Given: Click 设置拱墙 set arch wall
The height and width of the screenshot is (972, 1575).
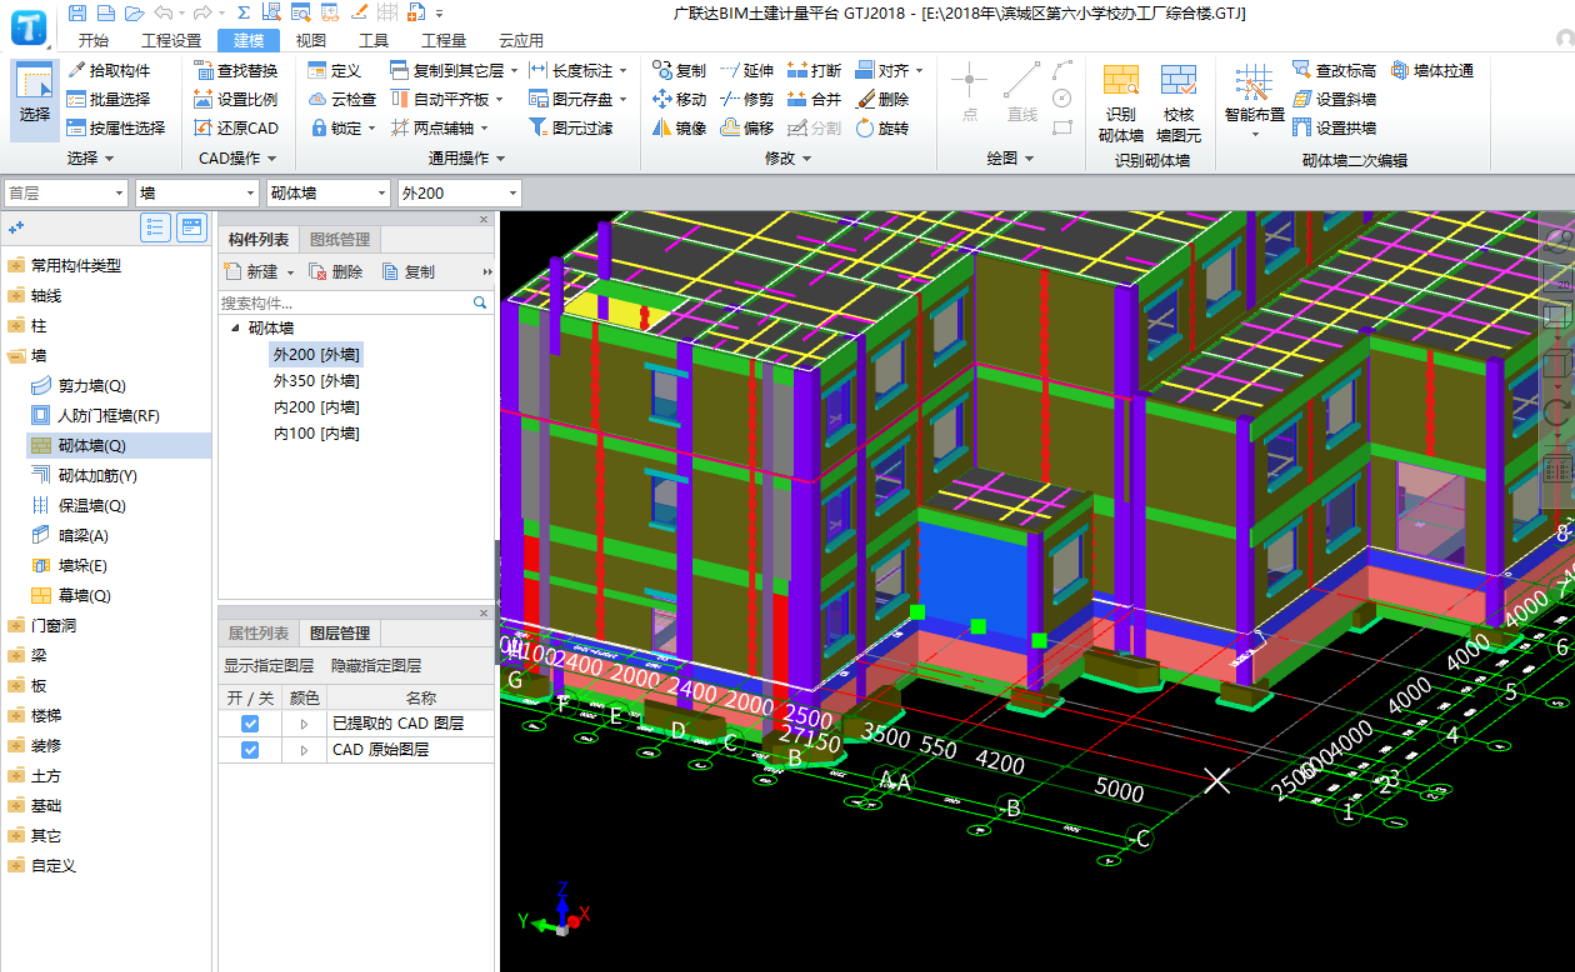Looking at the screenshot, I should [x=1334, y=128].
